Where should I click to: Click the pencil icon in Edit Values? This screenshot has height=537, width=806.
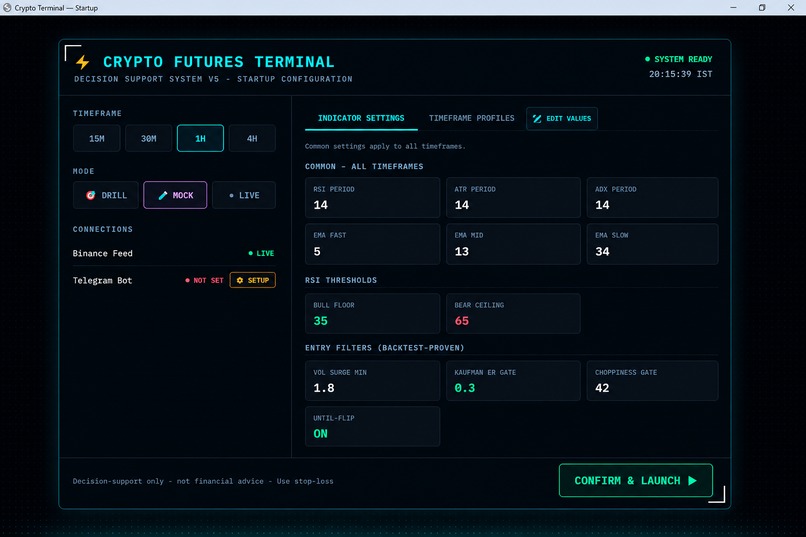point(537,119)
